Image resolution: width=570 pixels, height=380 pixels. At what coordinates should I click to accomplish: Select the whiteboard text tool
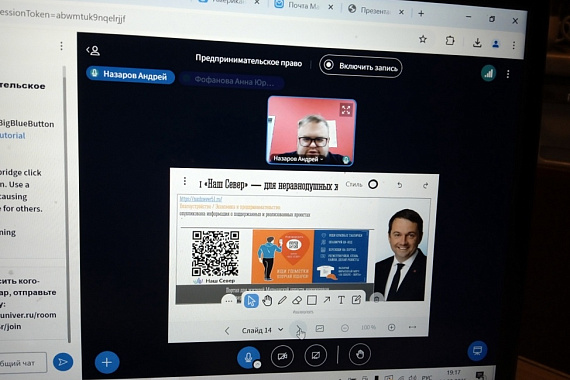tap(341, 300)
